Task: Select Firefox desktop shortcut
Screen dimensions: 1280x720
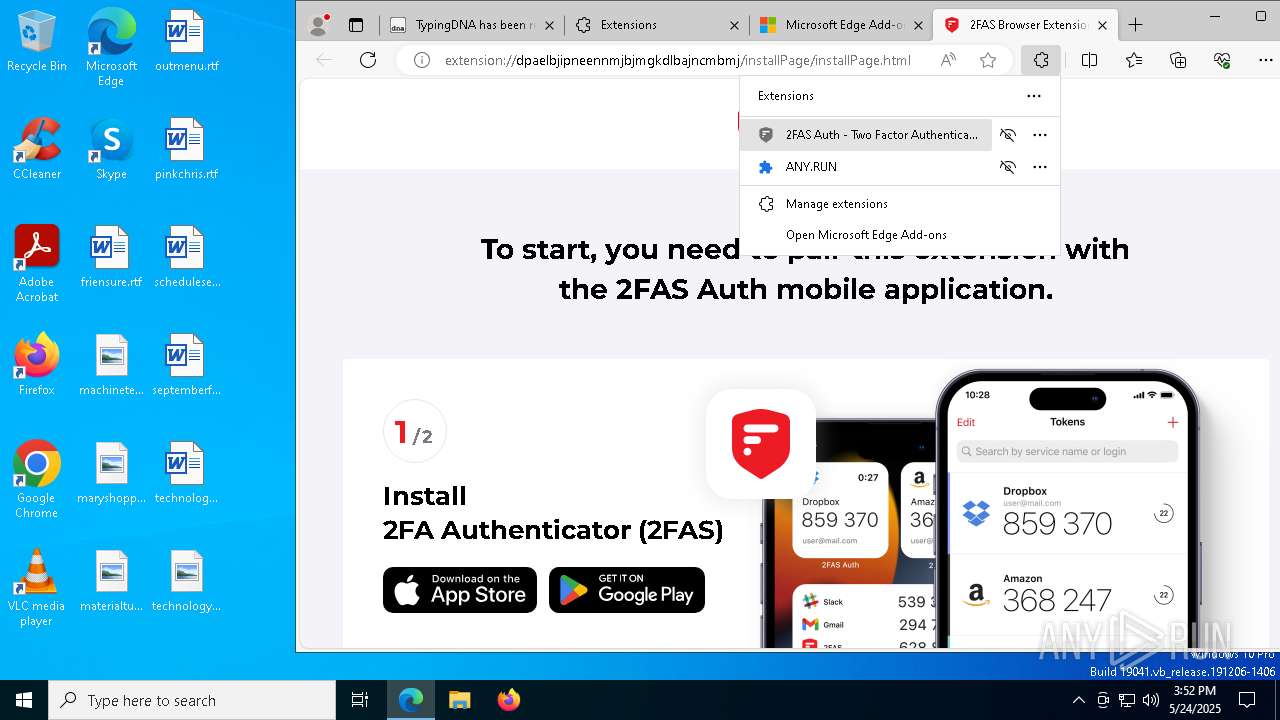Action: [x=37, y=364]
